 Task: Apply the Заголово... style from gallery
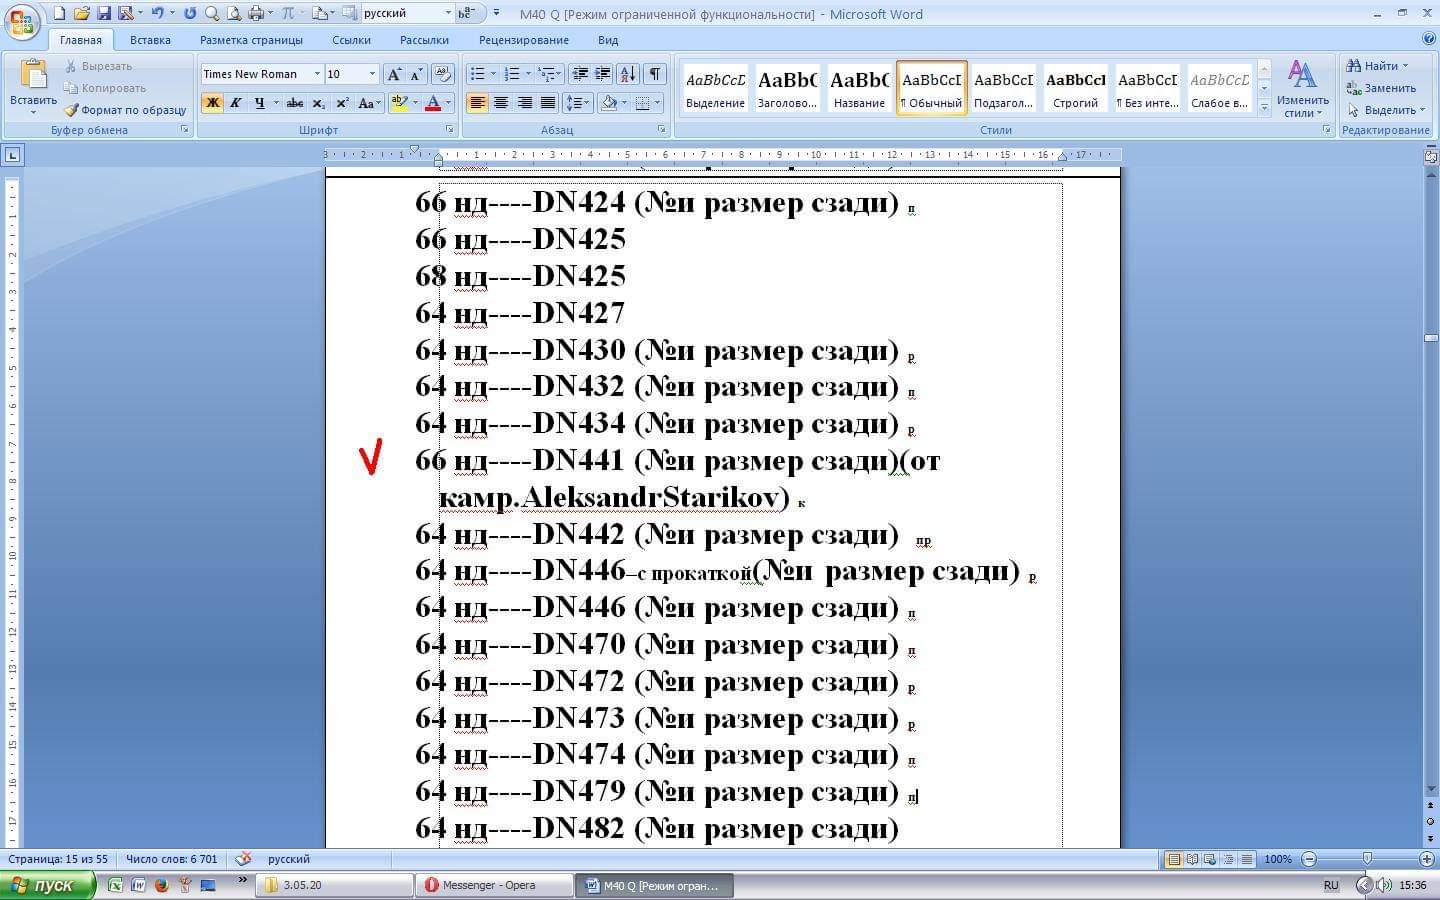tap(787, 87)
